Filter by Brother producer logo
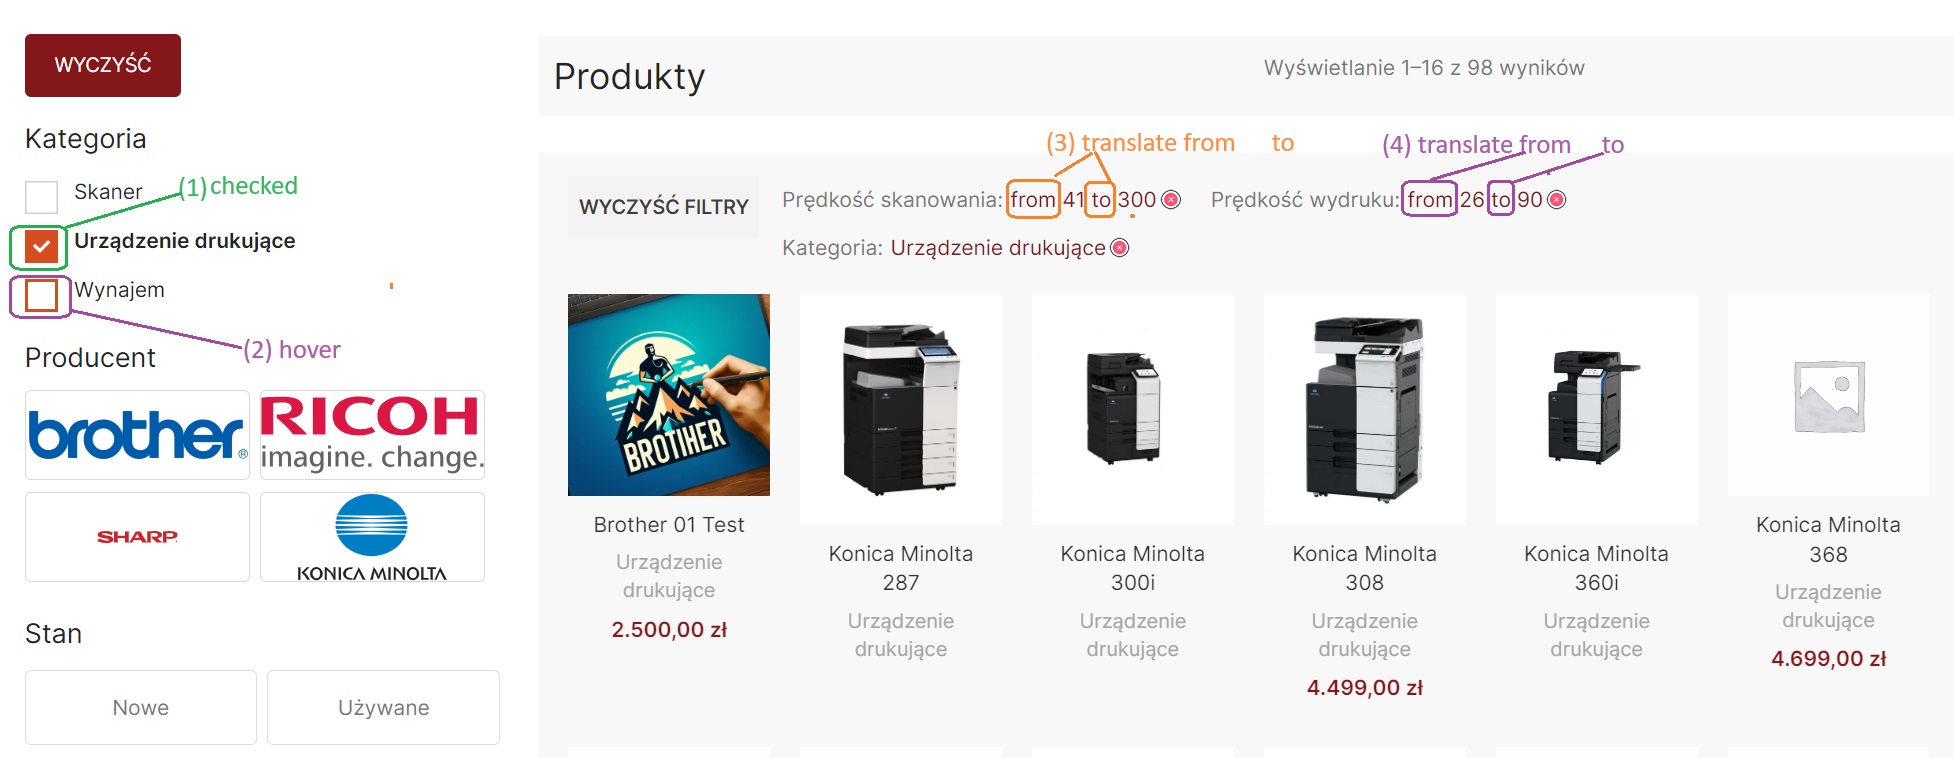1954x758 pixels. coord(137,435)
